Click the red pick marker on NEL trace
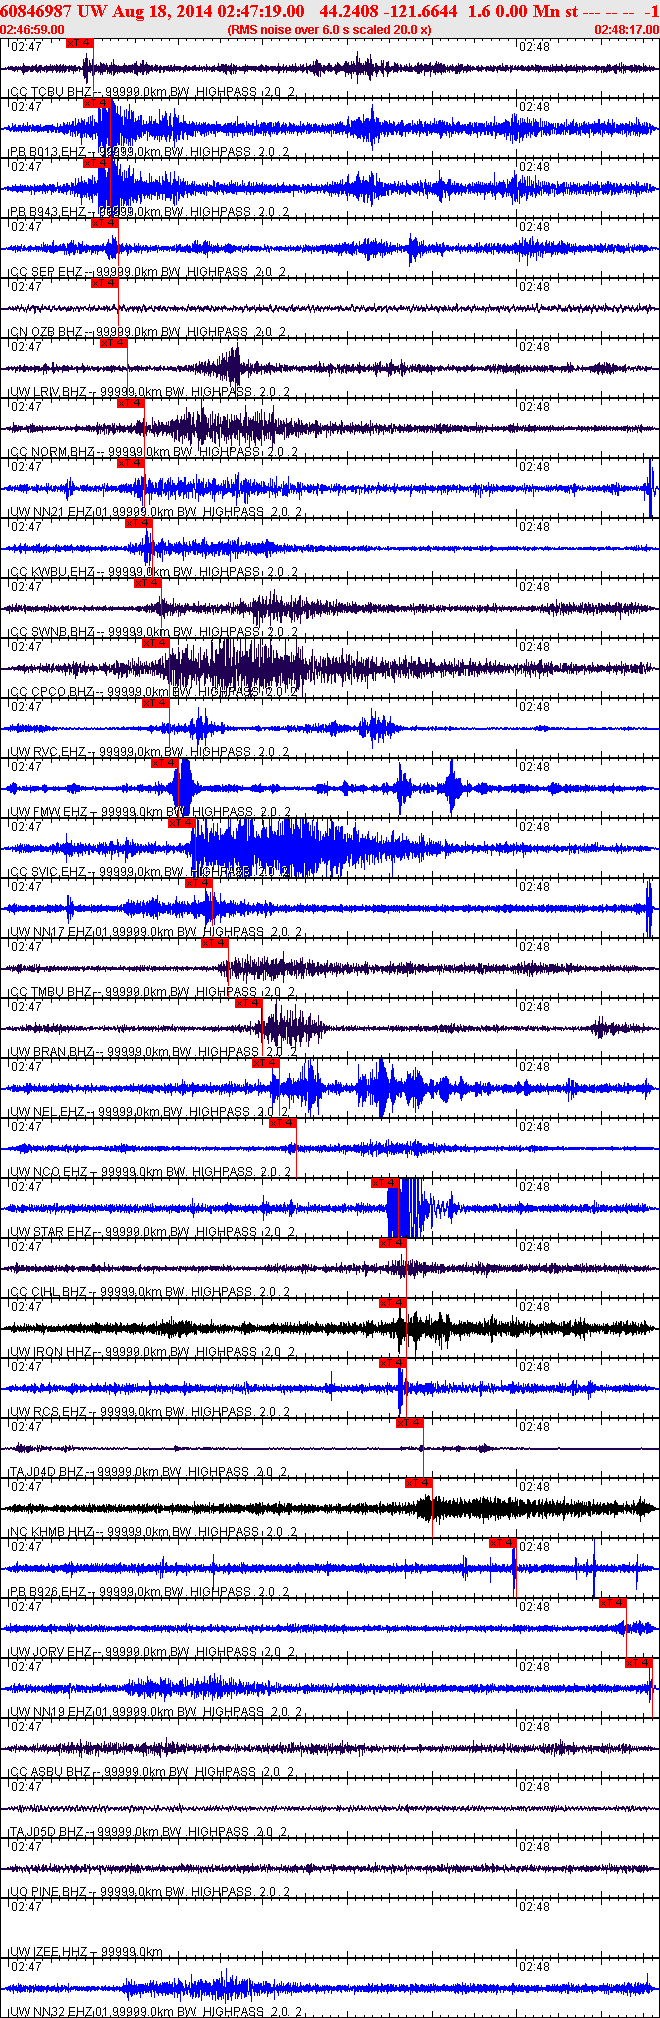The image size is (660, 2018). coord(266,1063)
